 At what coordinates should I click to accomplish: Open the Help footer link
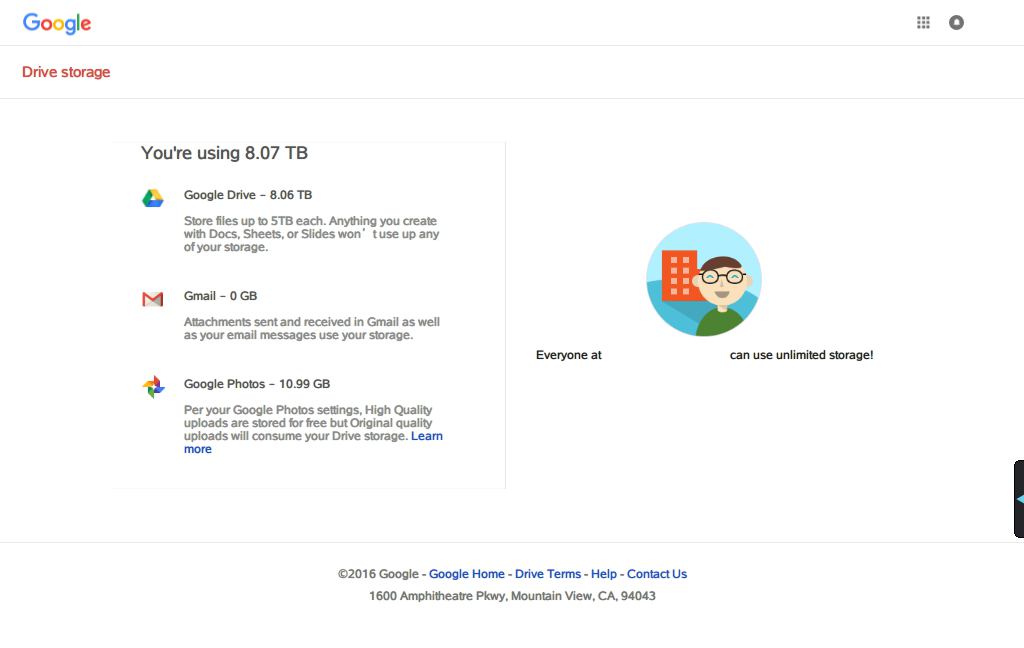pyautogui.click(x=603, y=574)
